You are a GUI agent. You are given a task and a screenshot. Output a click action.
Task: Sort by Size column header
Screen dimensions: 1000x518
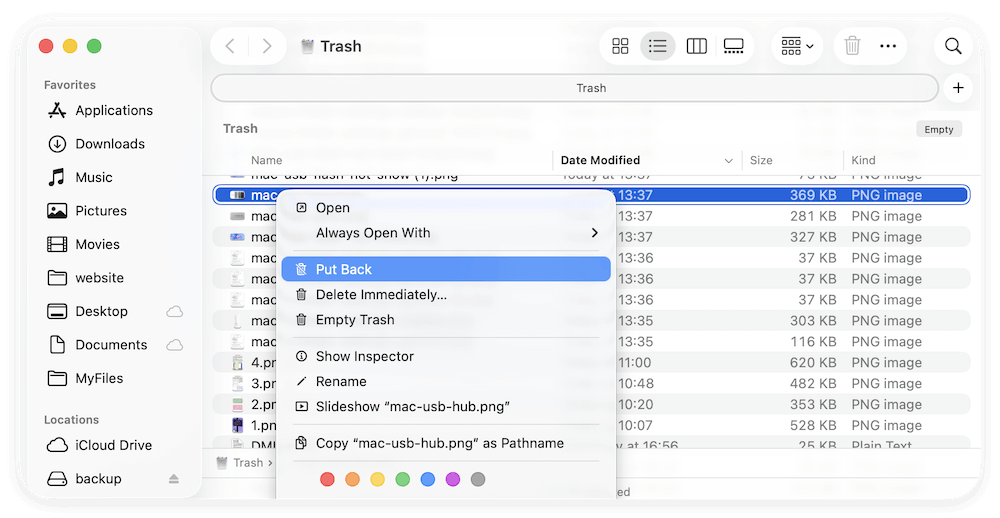pos(761,160)
